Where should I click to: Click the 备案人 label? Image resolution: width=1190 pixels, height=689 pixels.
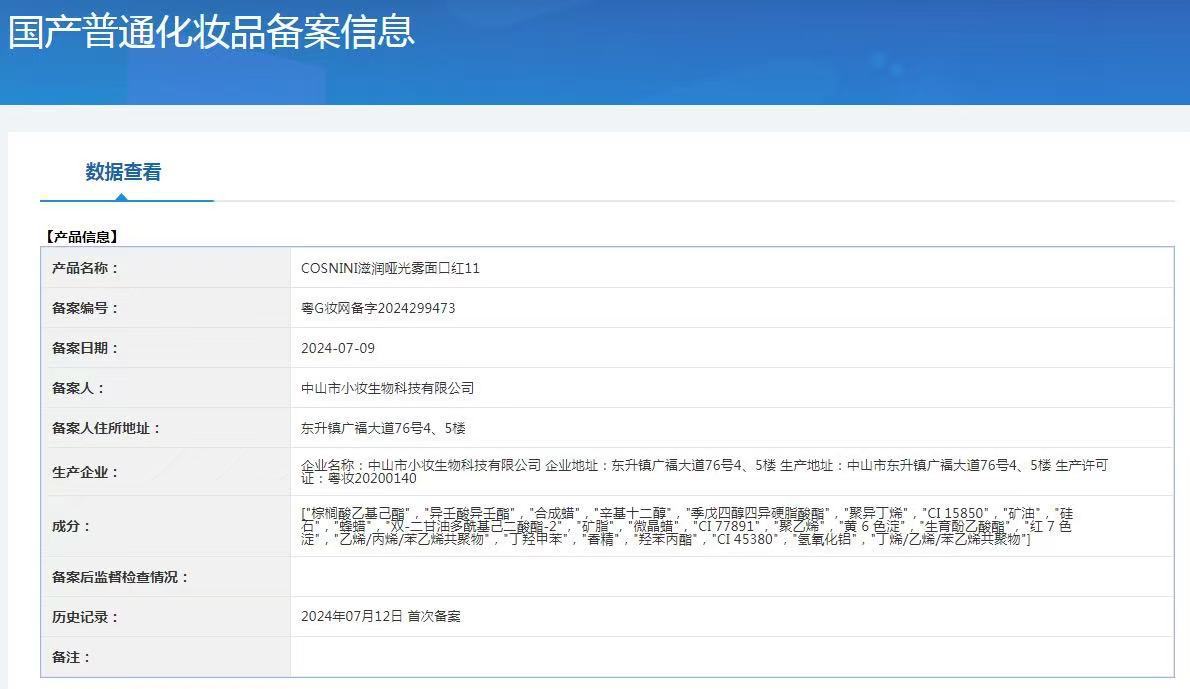coord(78,389)
